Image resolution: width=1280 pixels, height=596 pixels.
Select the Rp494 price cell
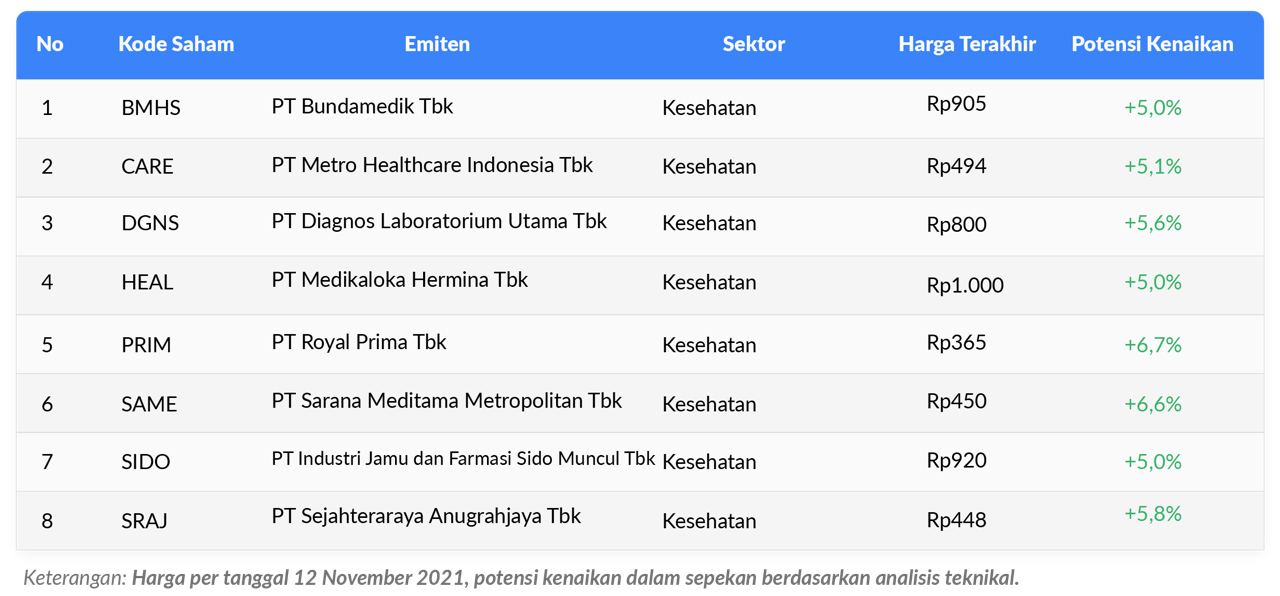coord(956,166)
